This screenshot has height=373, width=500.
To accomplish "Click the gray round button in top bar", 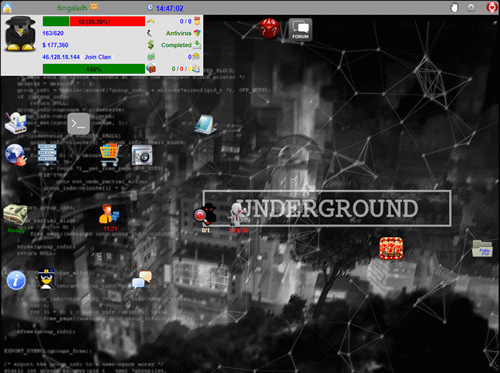I will point(471,7).
